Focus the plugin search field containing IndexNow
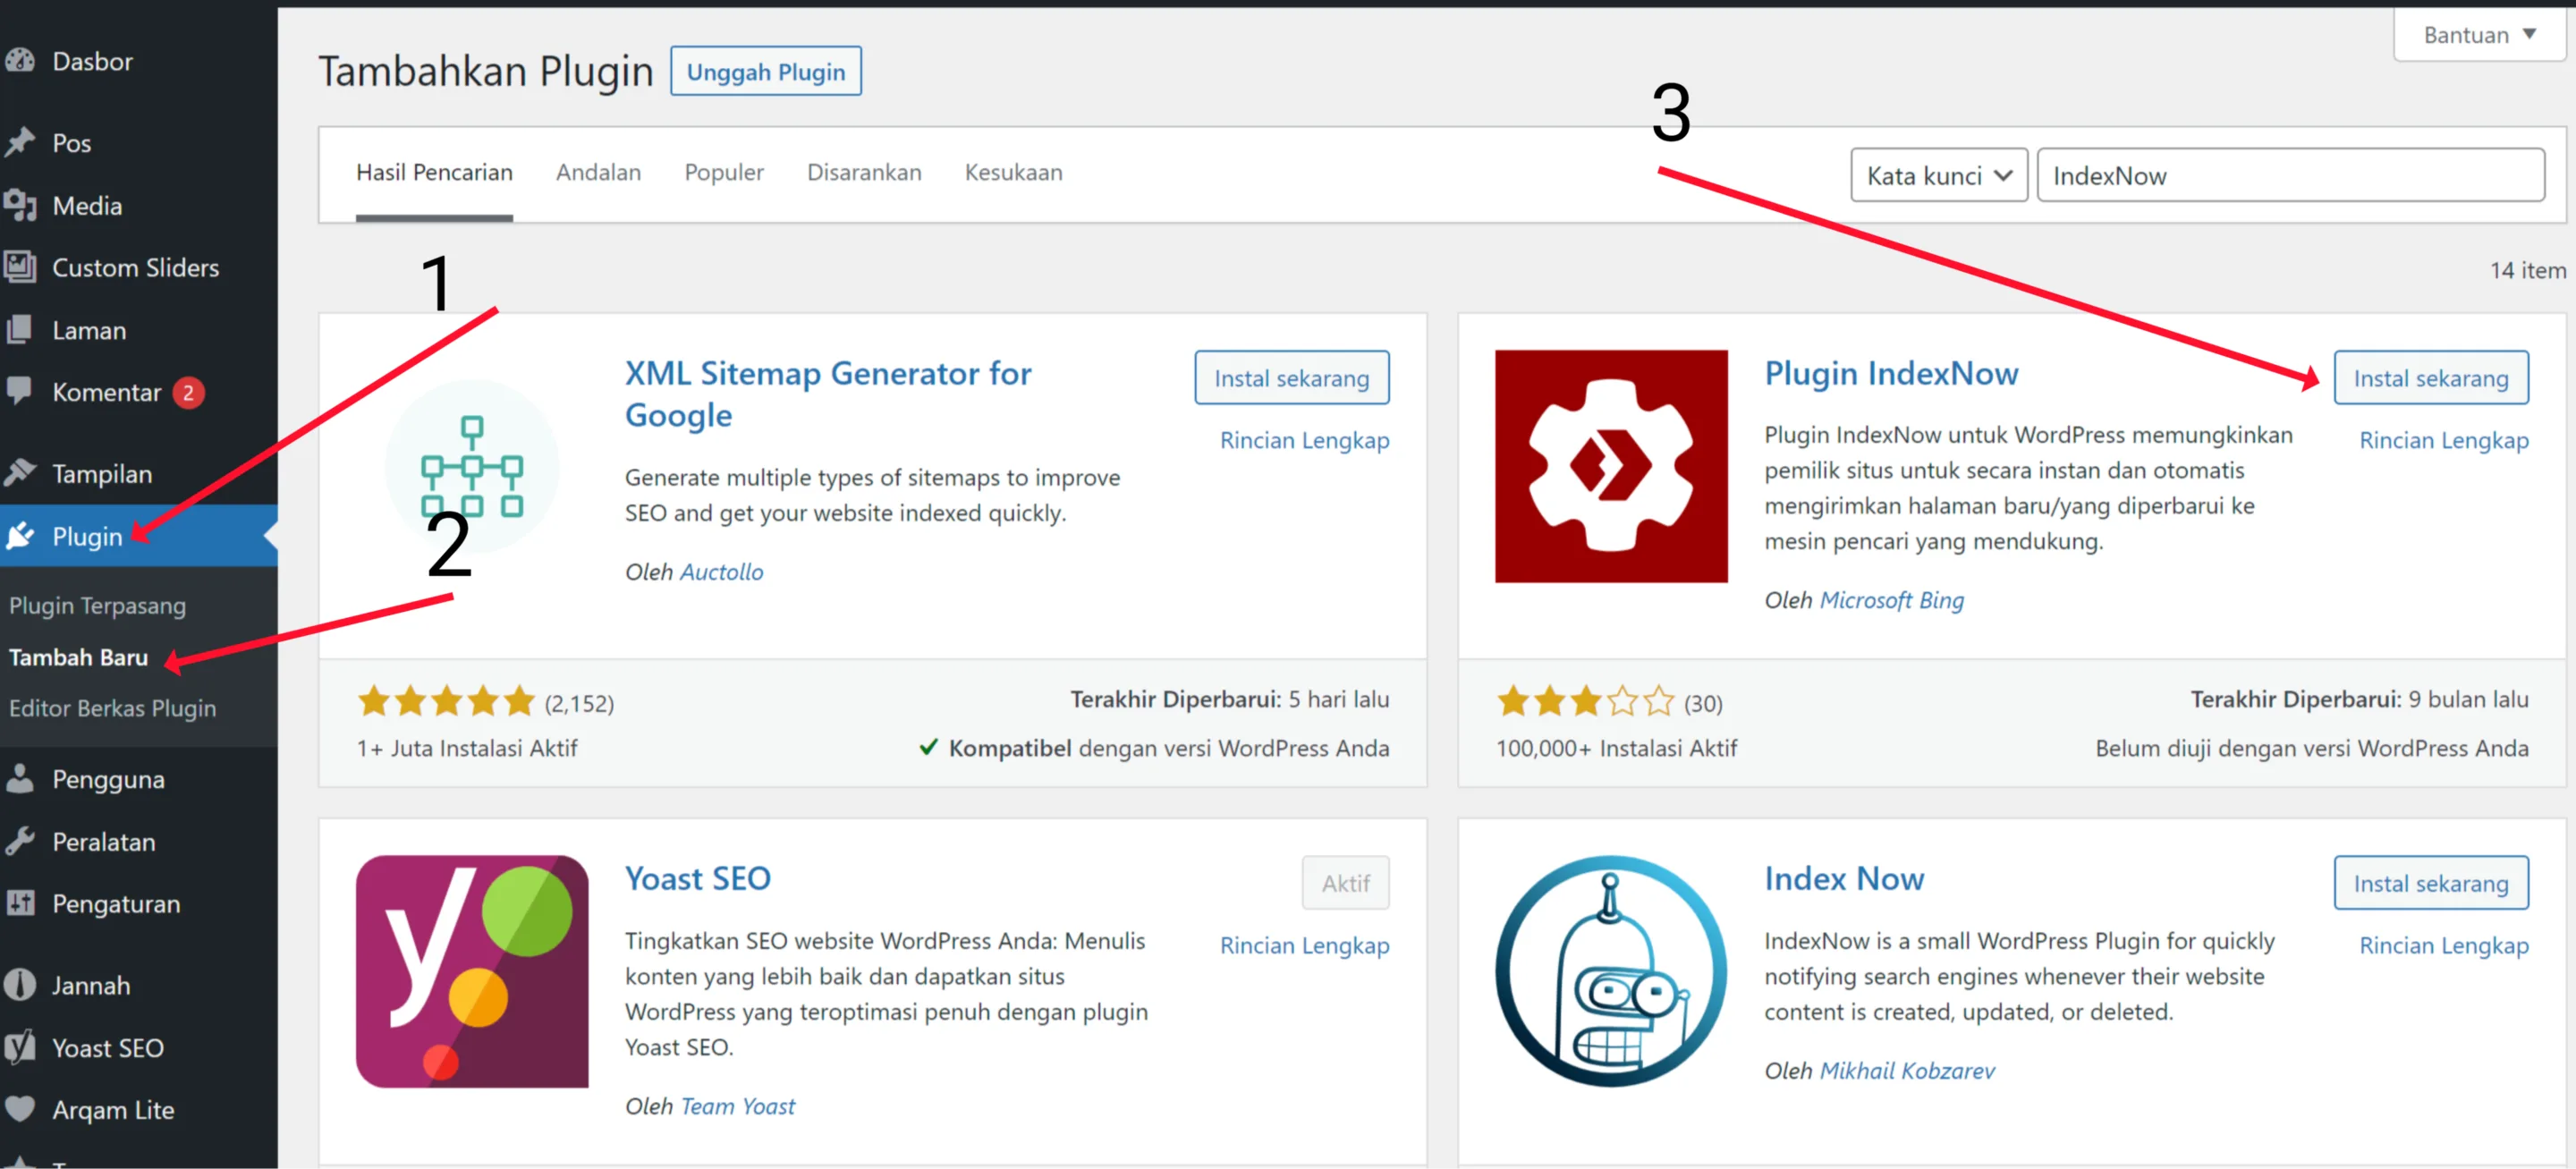Screen dimensions: 2576x1169 pos(2290,176)
